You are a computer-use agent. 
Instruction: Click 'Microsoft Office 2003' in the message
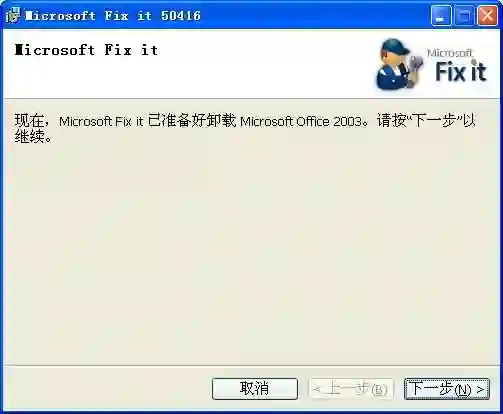coord(301,121)
